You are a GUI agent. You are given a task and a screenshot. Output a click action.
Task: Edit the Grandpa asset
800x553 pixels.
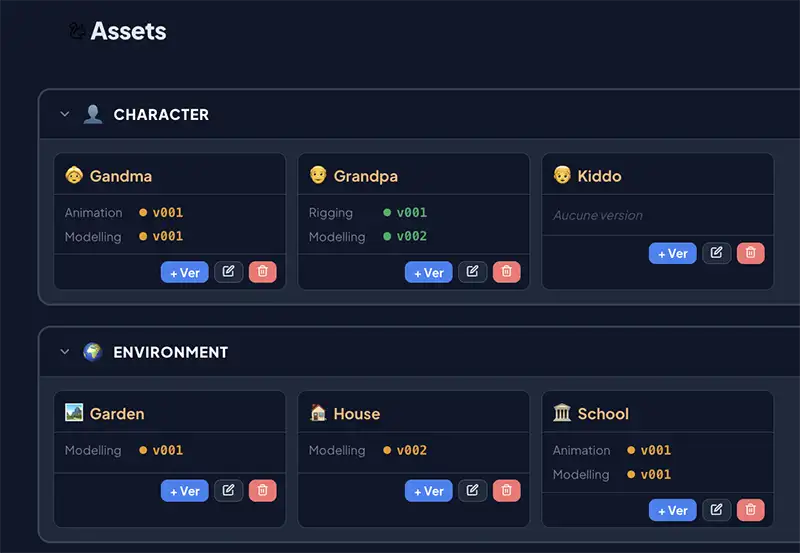[473, 272]
